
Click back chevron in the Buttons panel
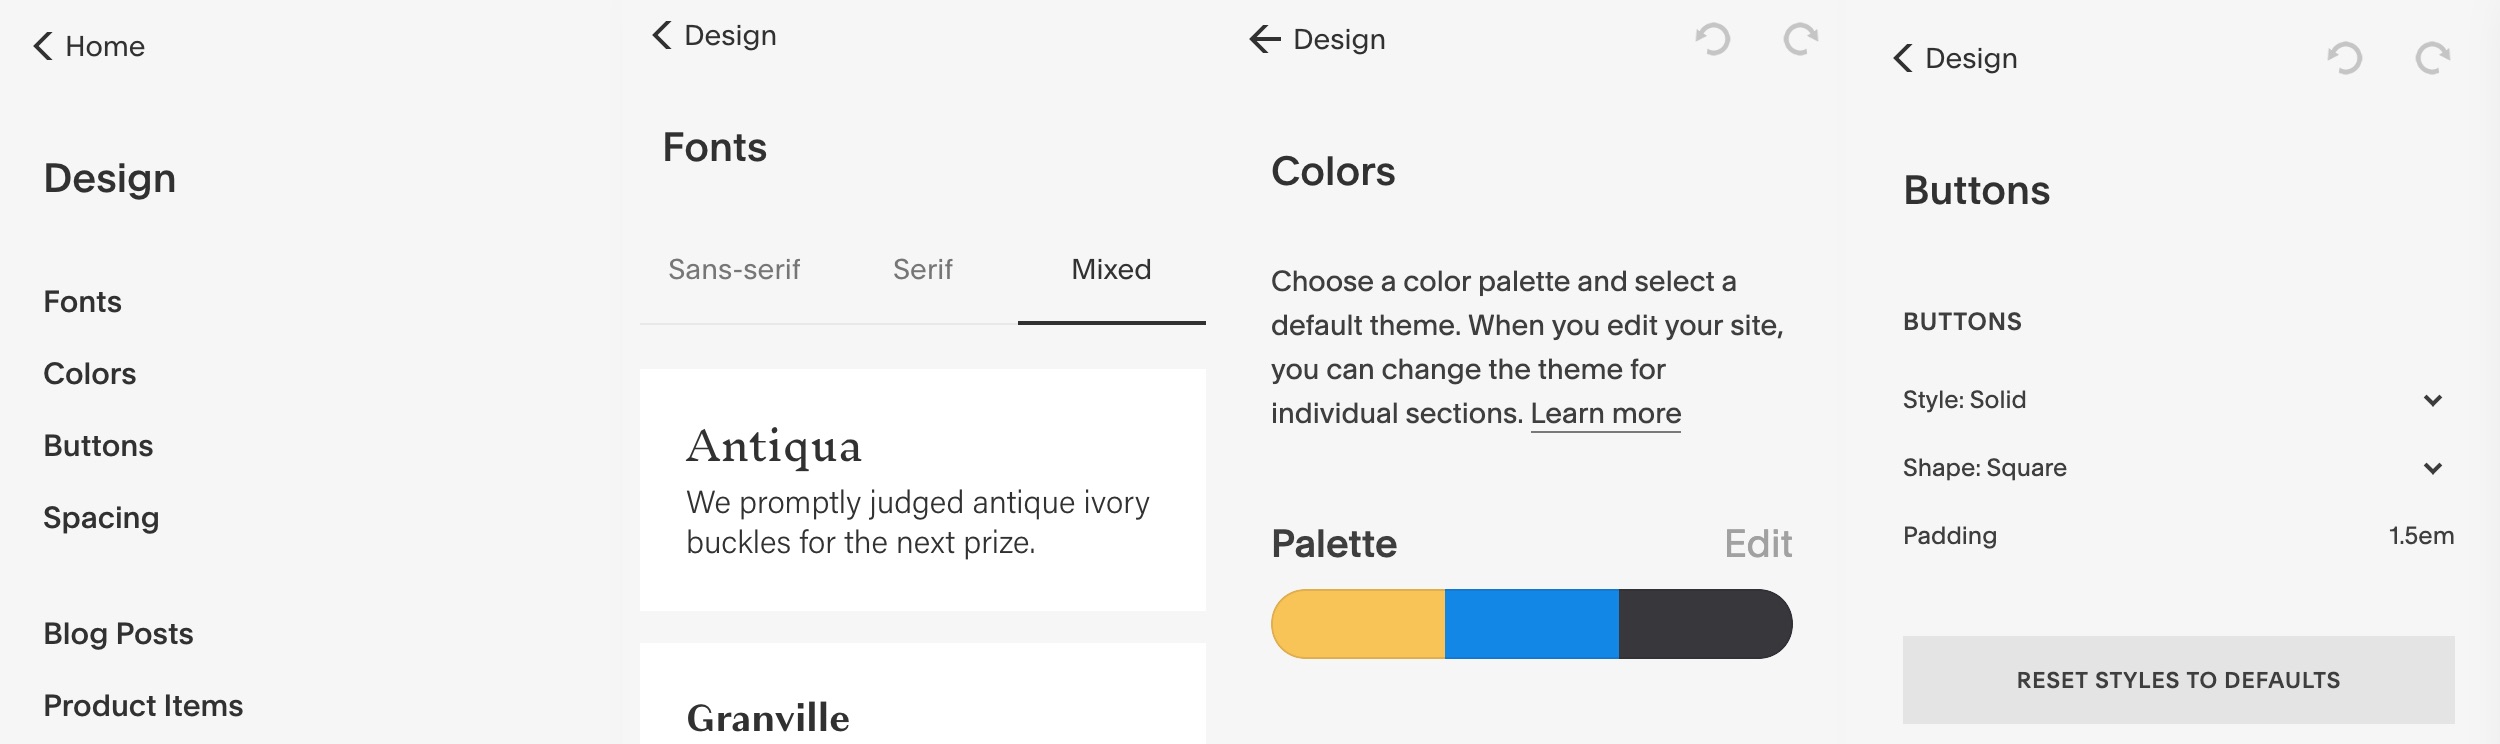[1902, 58]
